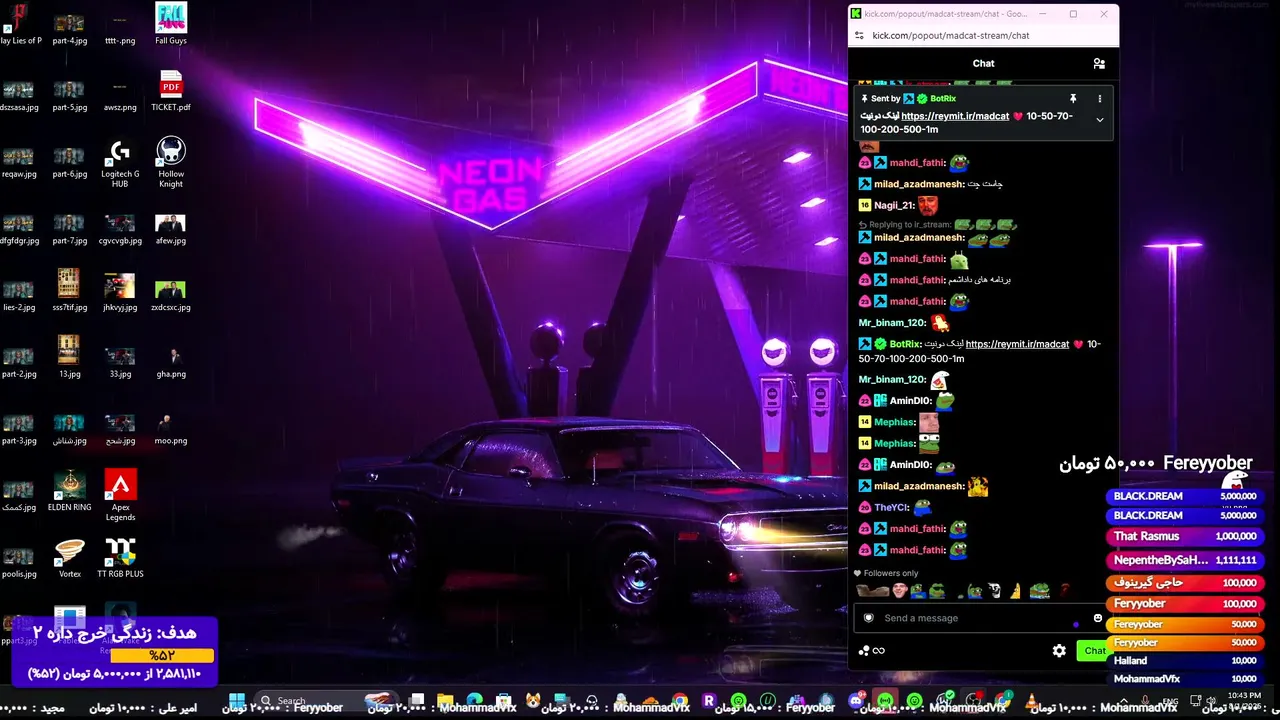Select the sss7tif.jpg desktop file
1280x720 pixels.
pos(69,291)
